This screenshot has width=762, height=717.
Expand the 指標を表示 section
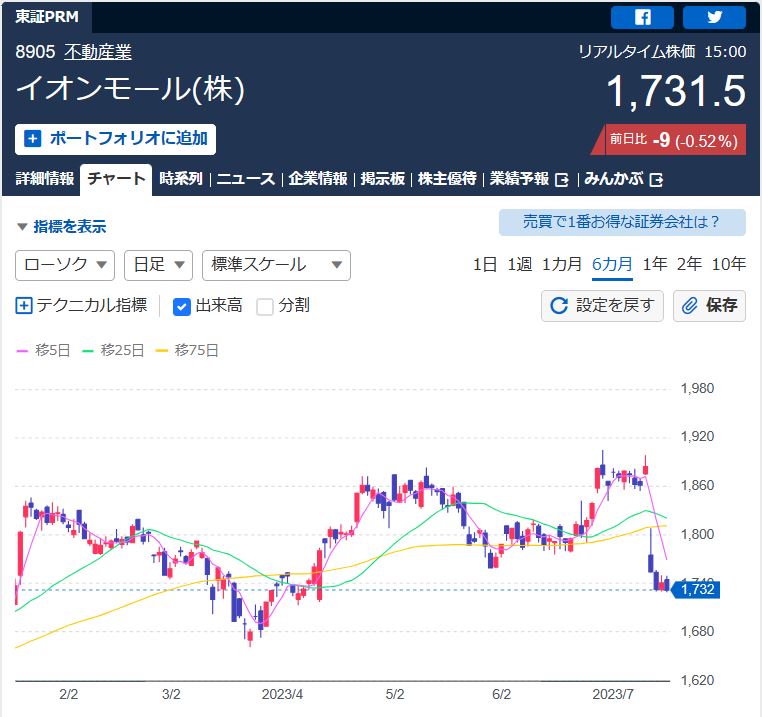click(x=62, y=227)
